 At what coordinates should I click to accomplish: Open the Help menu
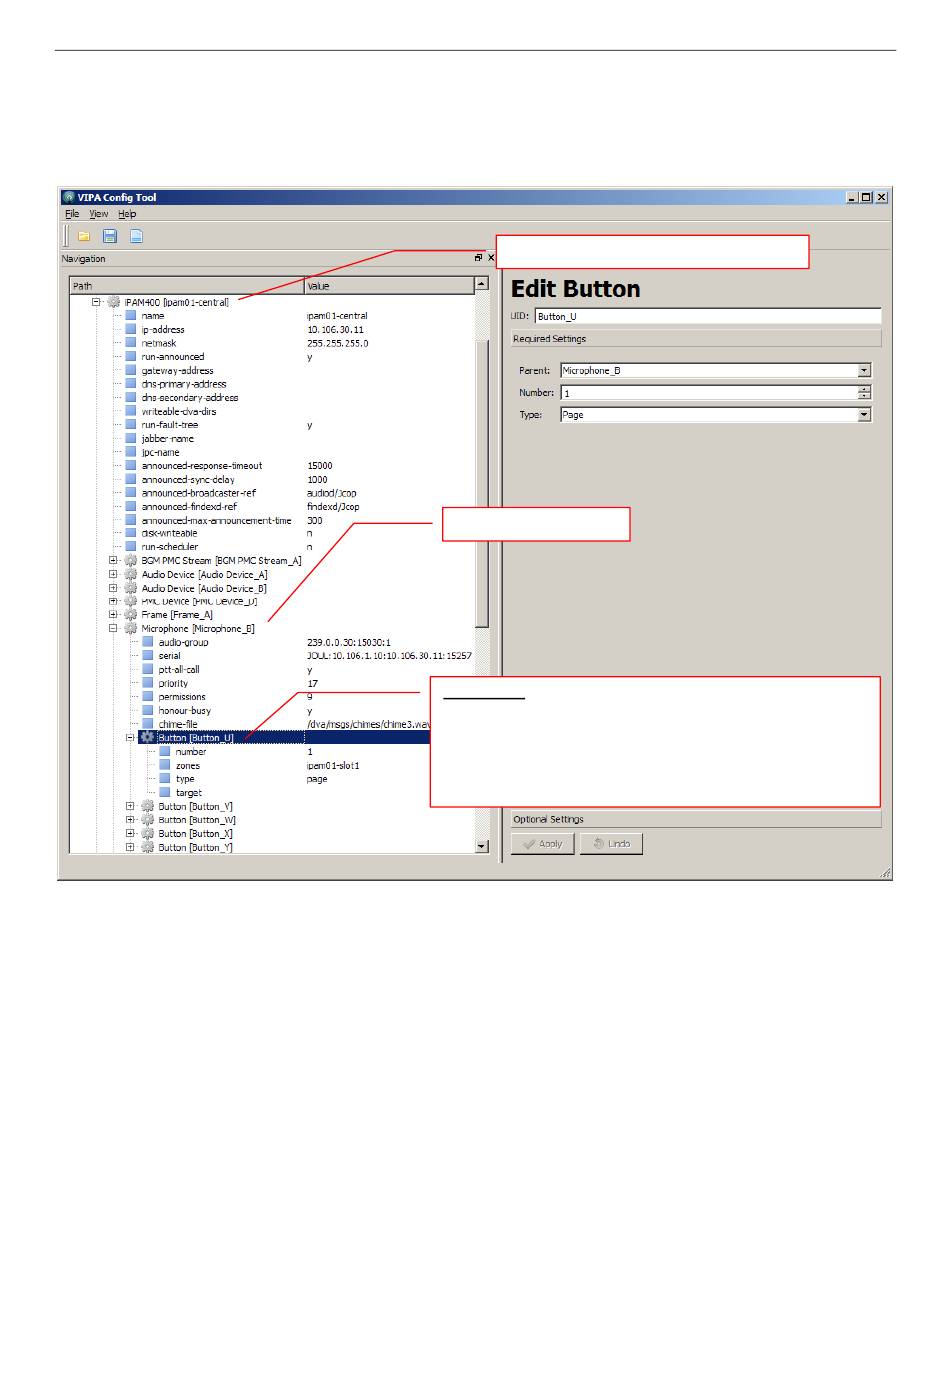coord(127,214)
